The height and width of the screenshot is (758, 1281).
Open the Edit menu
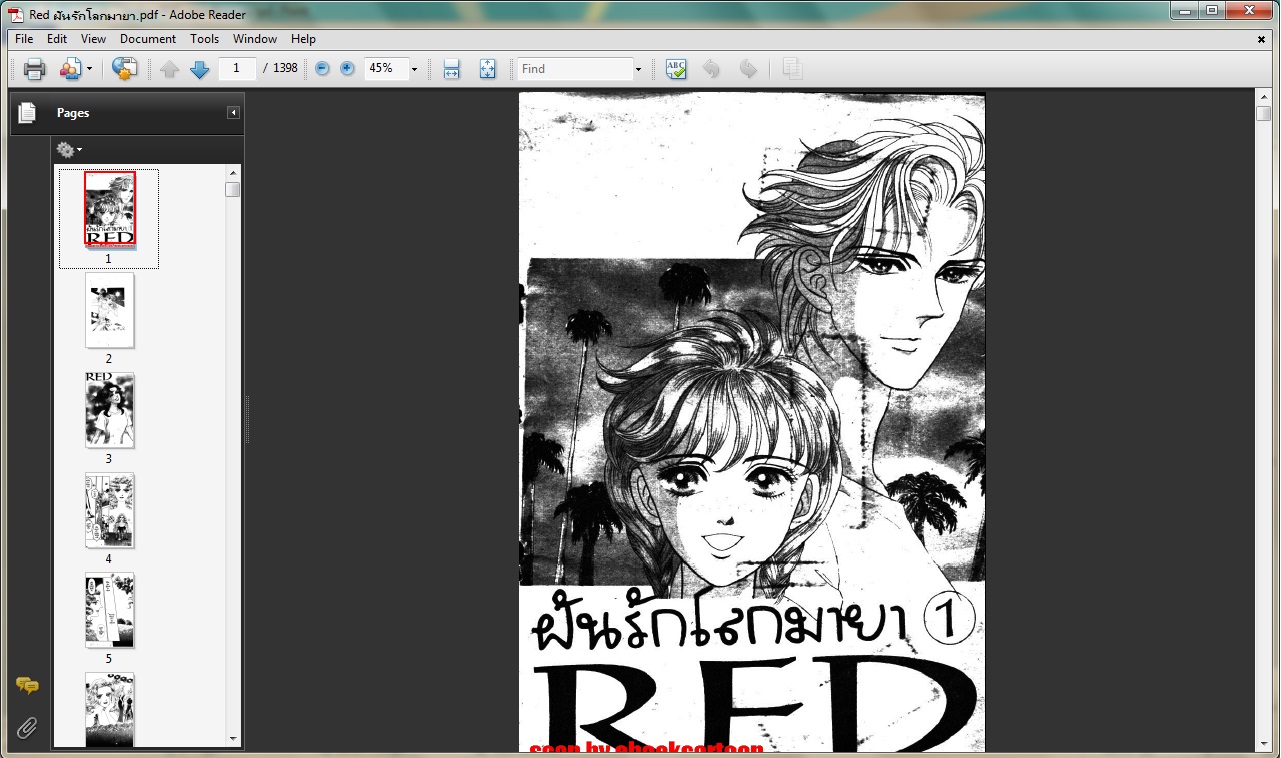pos(57,39)
